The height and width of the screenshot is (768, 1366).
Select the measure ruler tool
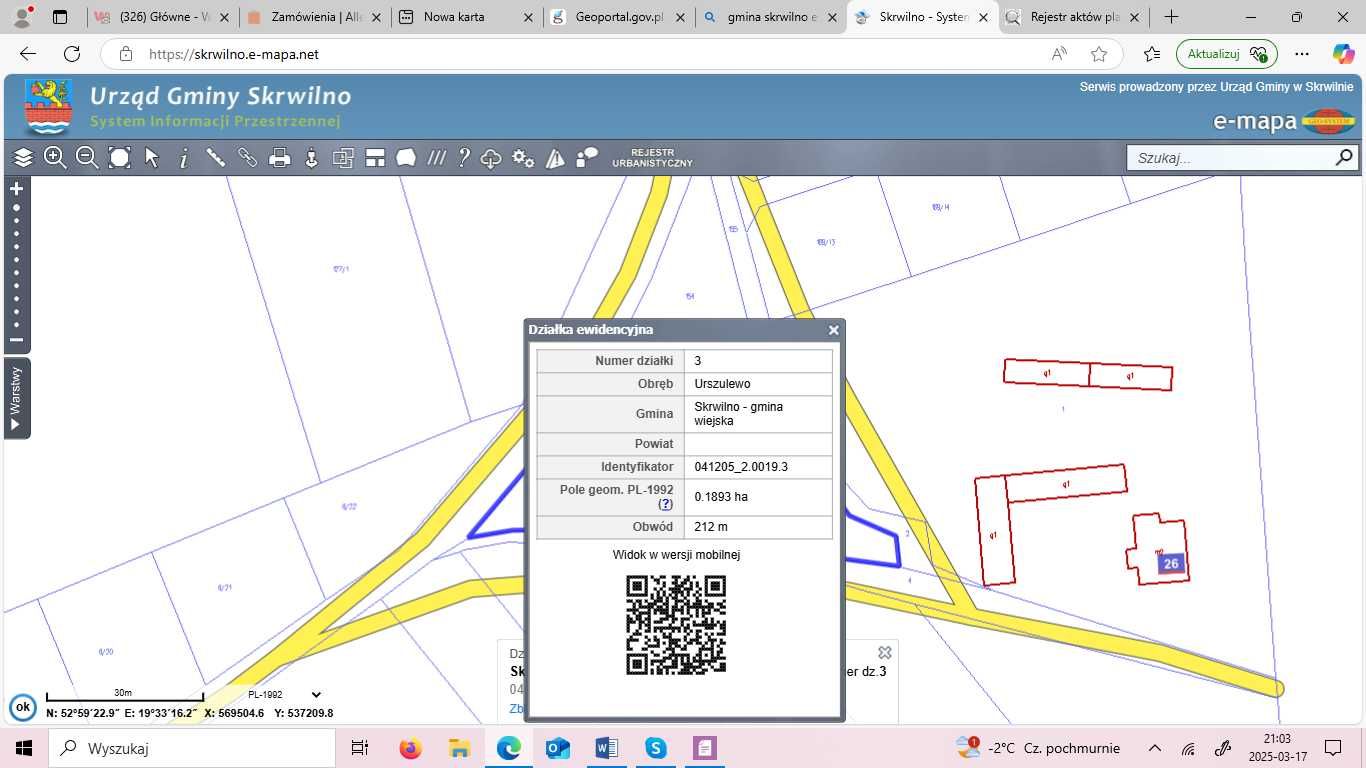click(x=216, y=158)
